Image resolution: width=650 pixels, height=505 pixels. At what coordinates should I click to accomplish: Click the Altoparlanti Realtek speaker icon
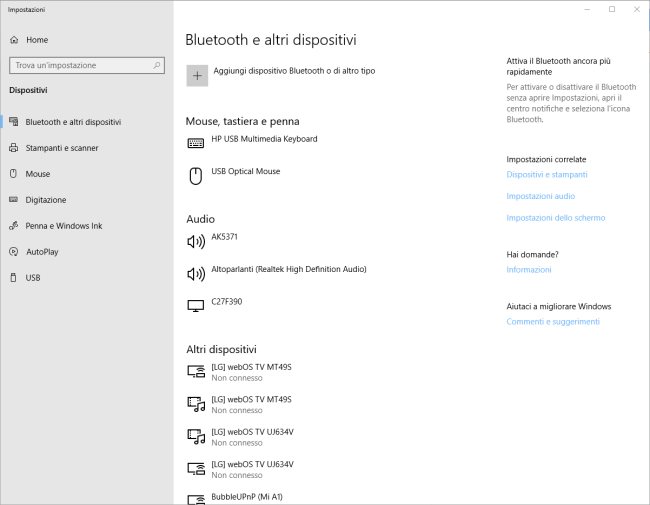[196, 274]
